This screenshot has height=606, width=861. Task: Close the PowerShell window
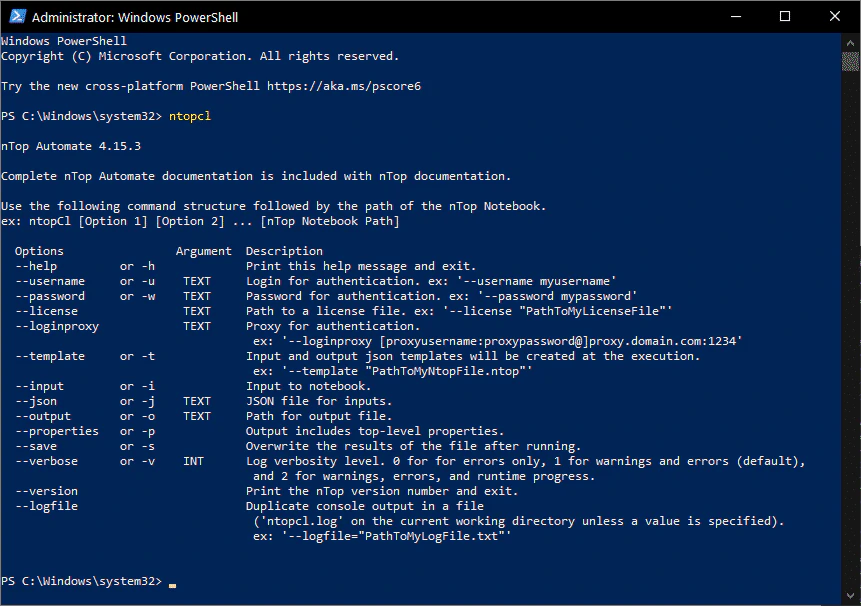(835, 16)
